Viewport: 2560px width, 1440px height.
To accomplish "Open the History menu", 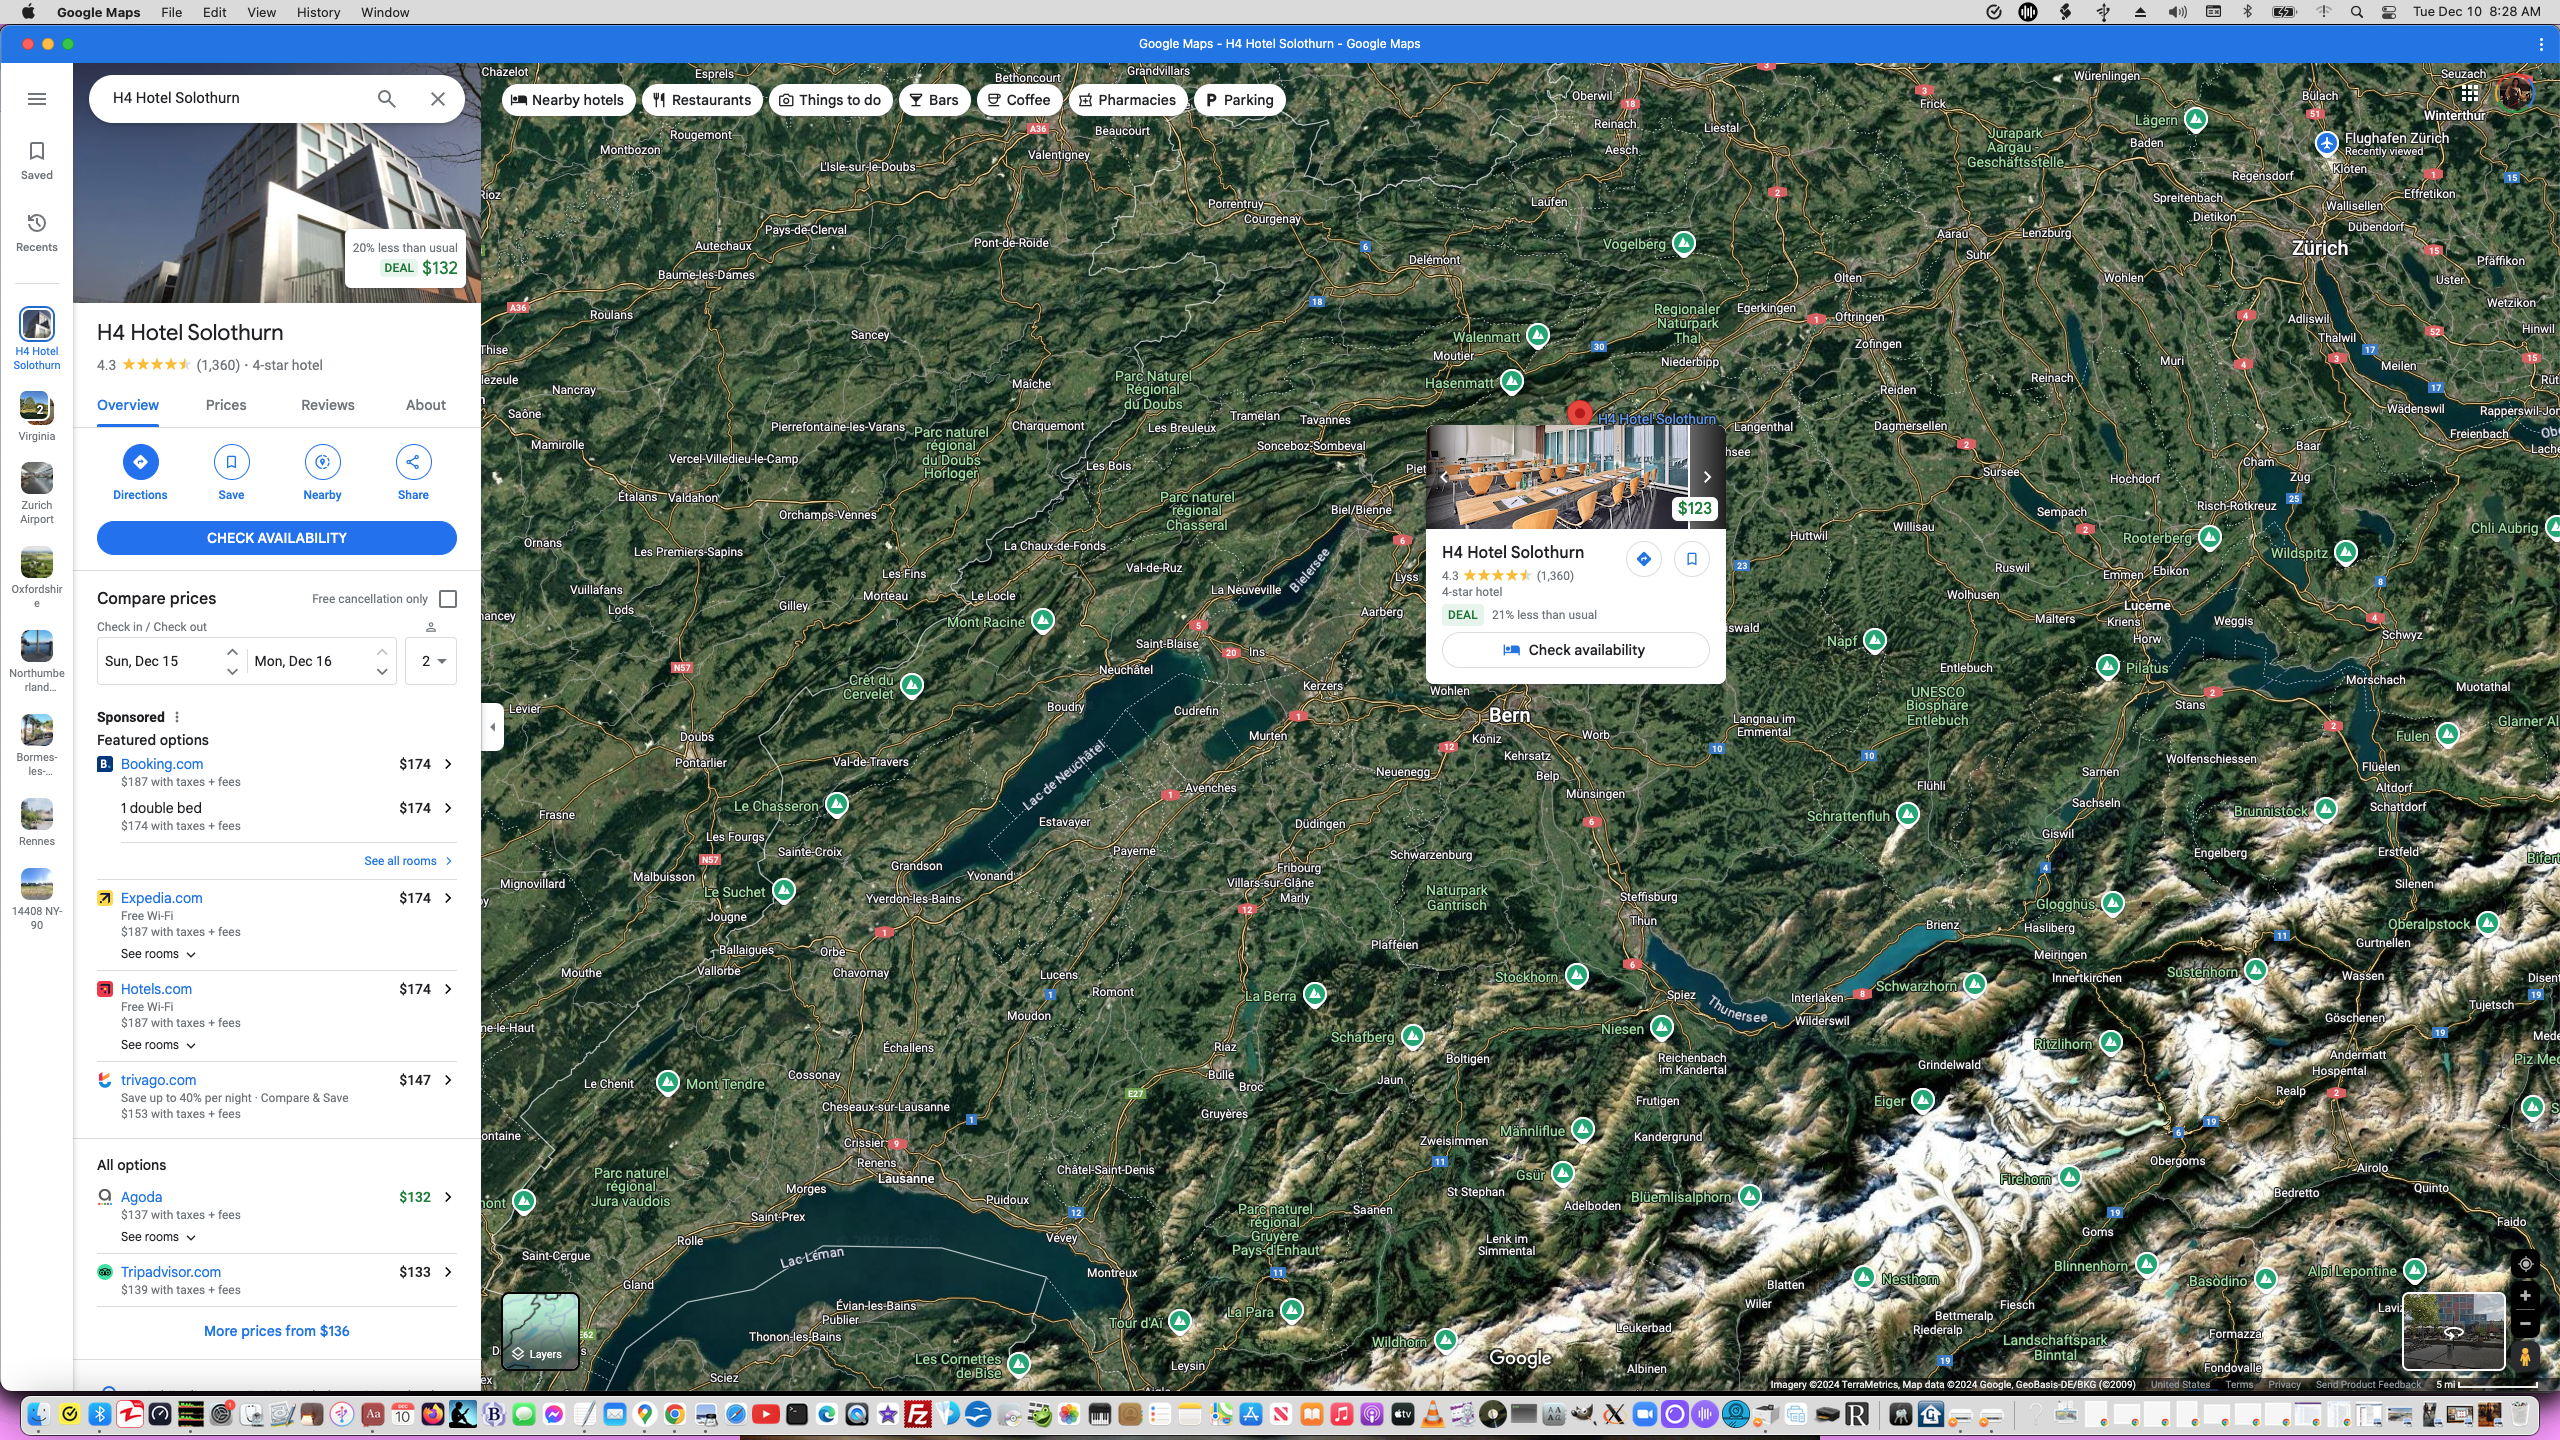I will pos(318,12).
